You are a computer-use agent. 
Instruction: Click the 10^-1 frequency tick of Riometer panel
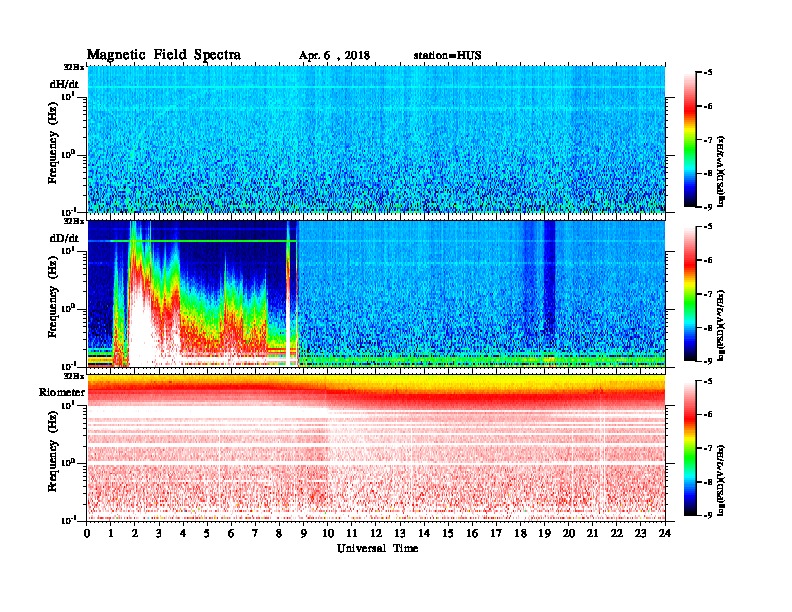[68, 520]
